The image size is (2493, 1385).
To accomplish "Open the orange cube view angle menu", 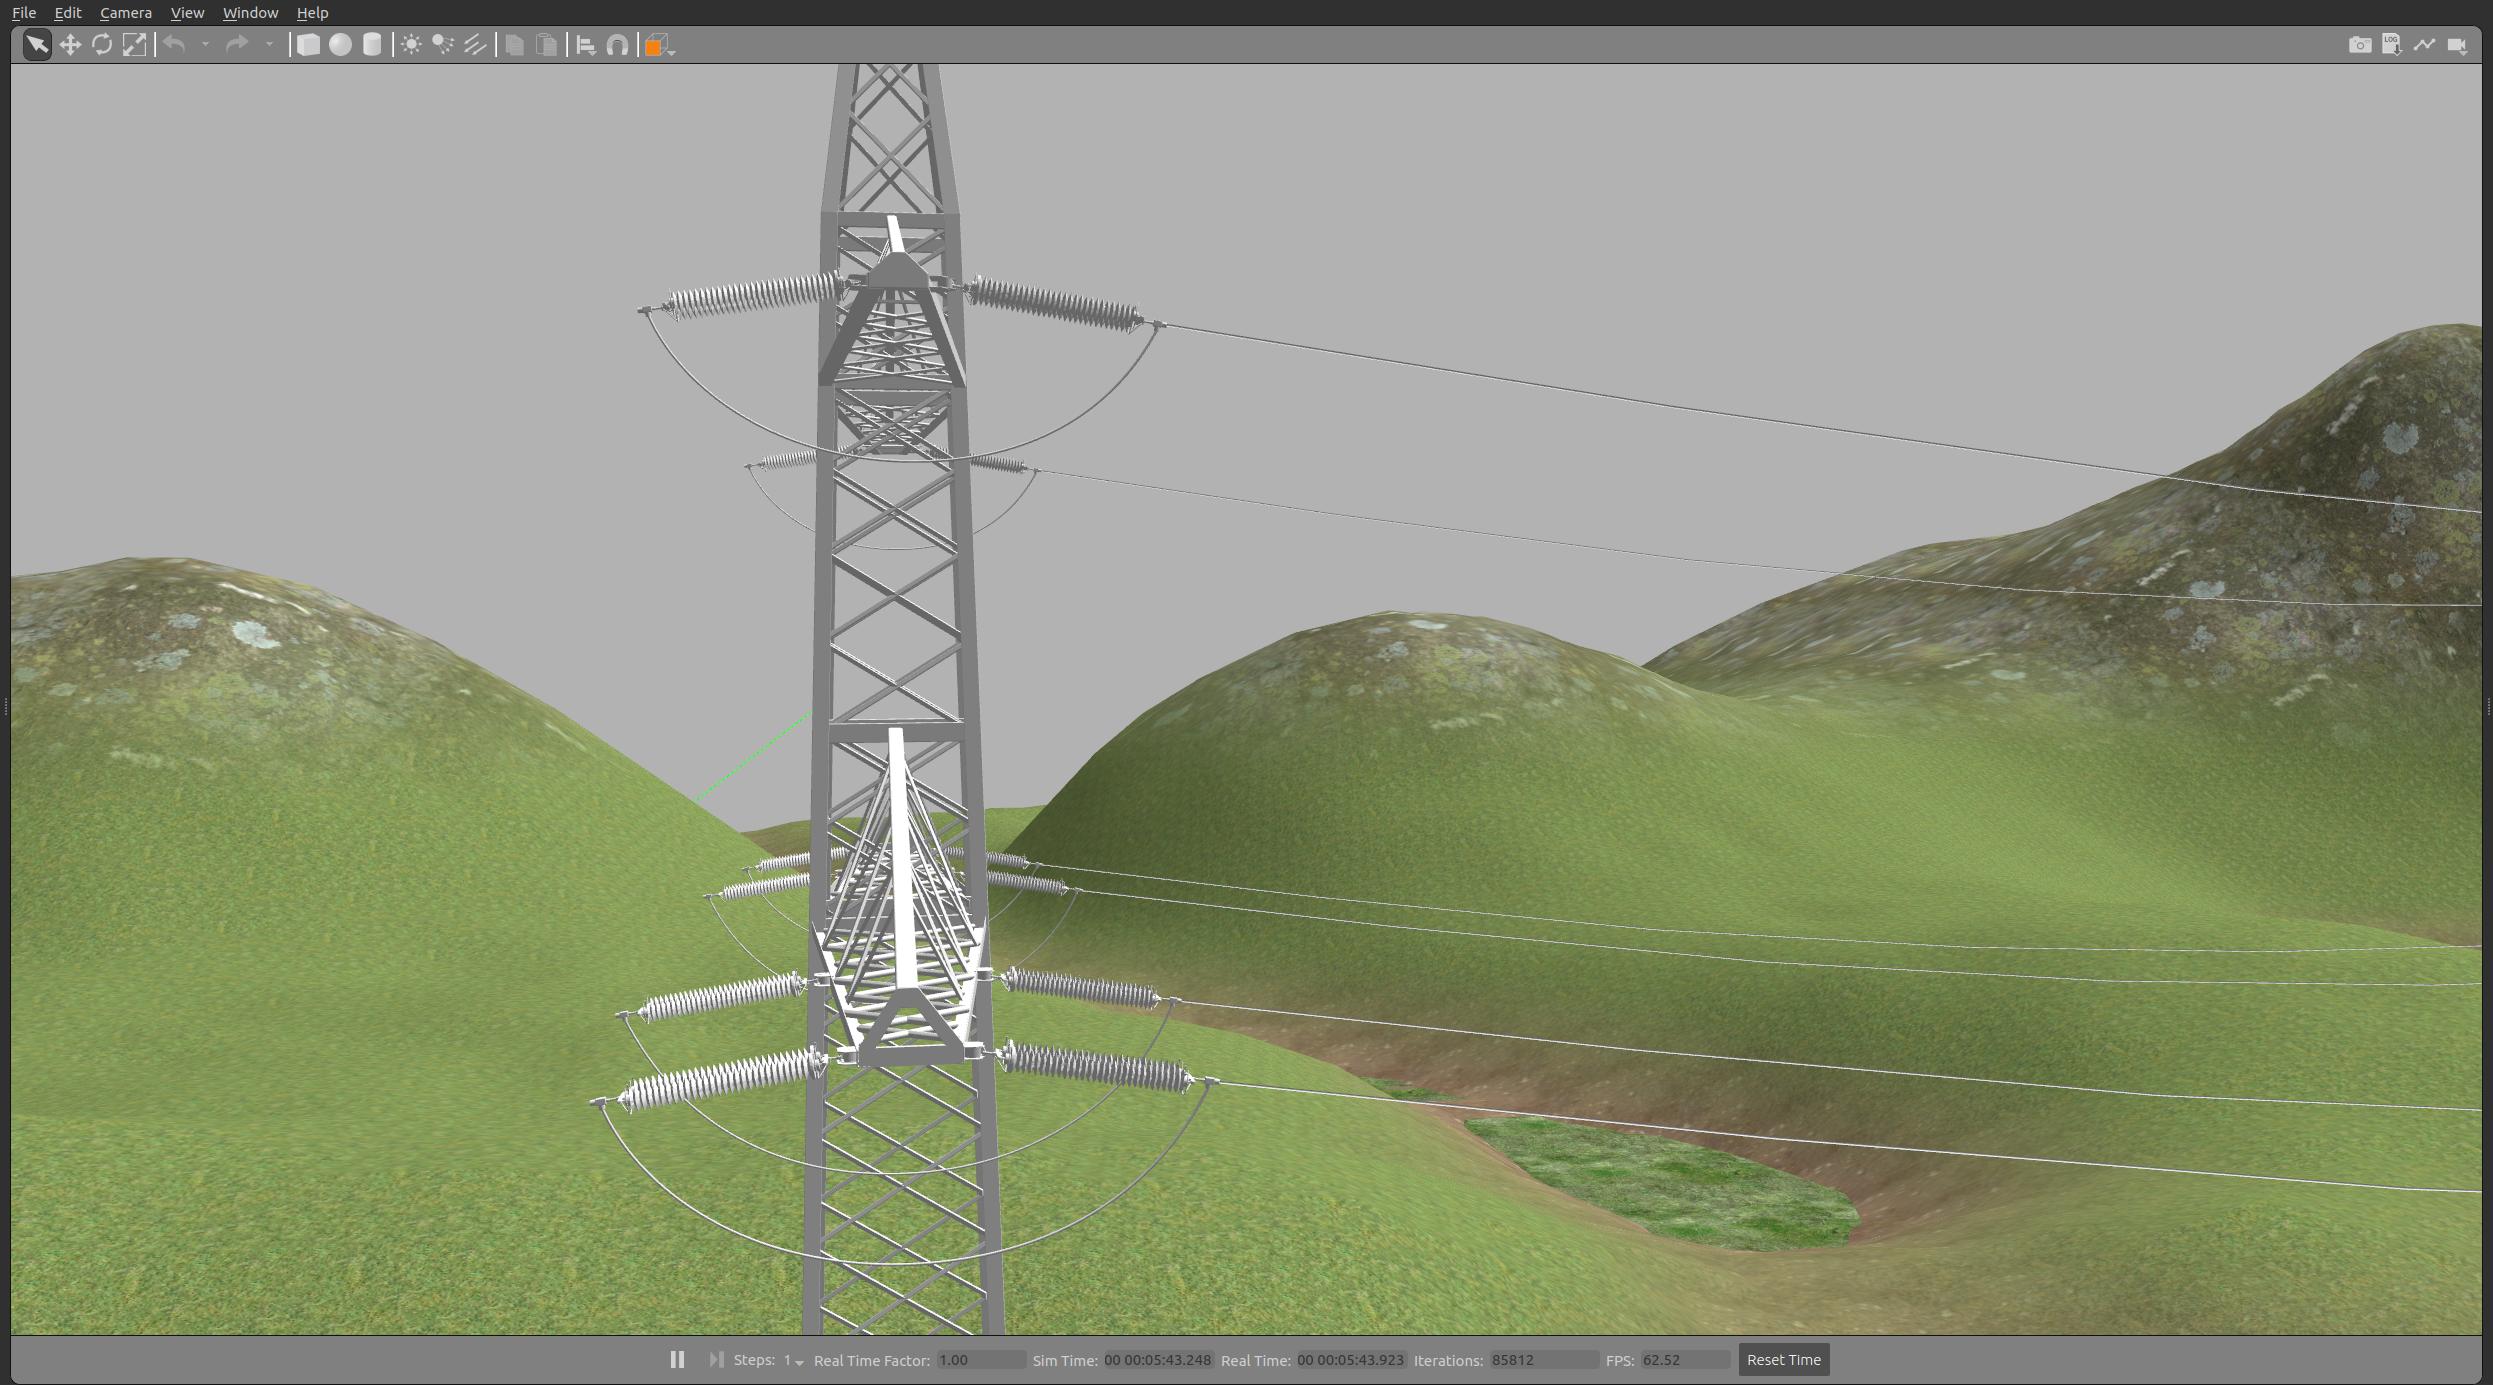I will click(659, 45).
